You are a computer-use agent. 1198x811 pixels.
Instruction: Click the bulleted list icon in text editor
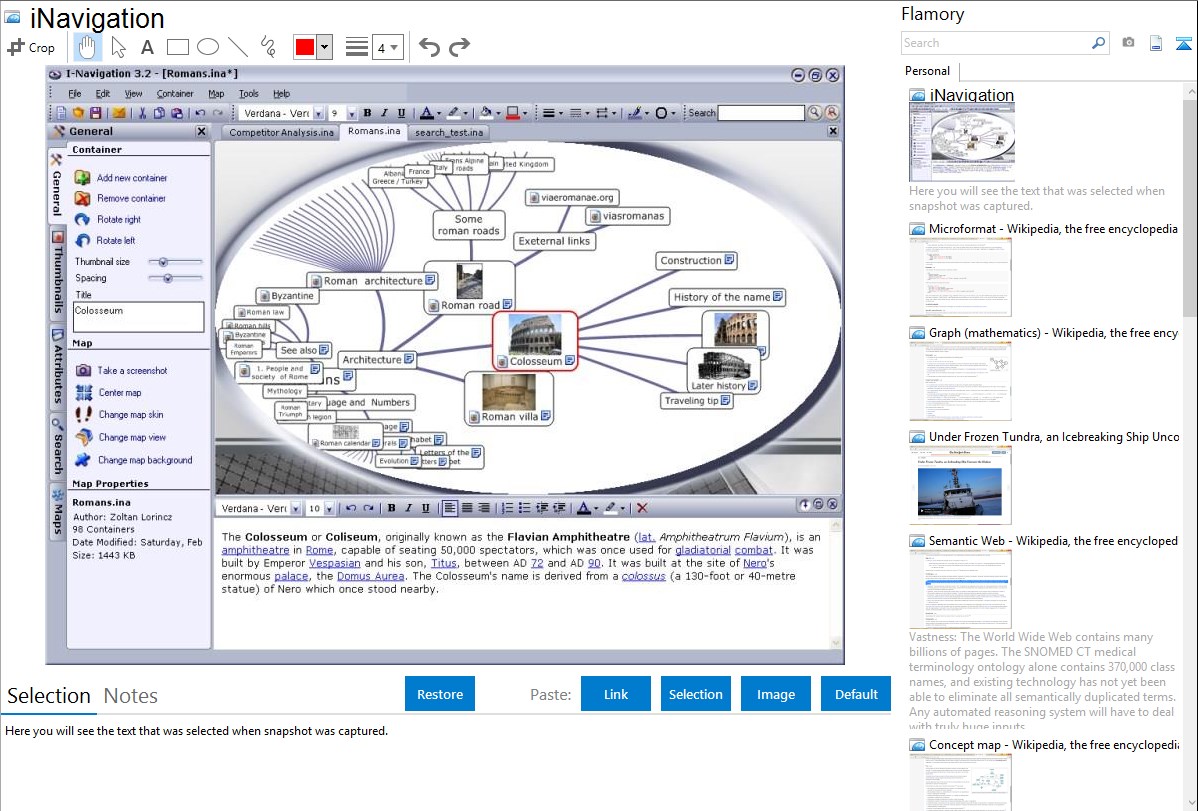(x=524, y=508)
